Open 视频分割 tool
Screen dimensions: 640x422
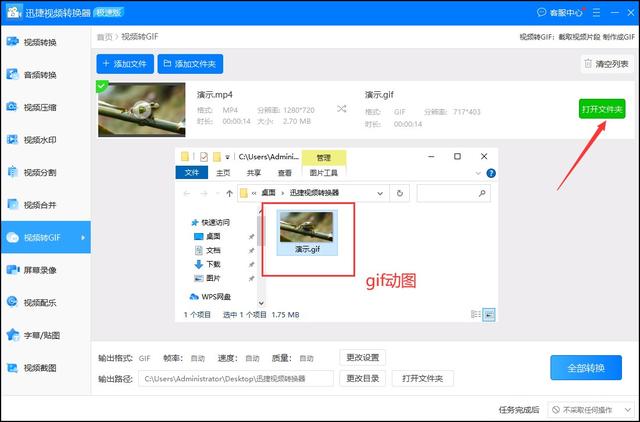point(45,172)
